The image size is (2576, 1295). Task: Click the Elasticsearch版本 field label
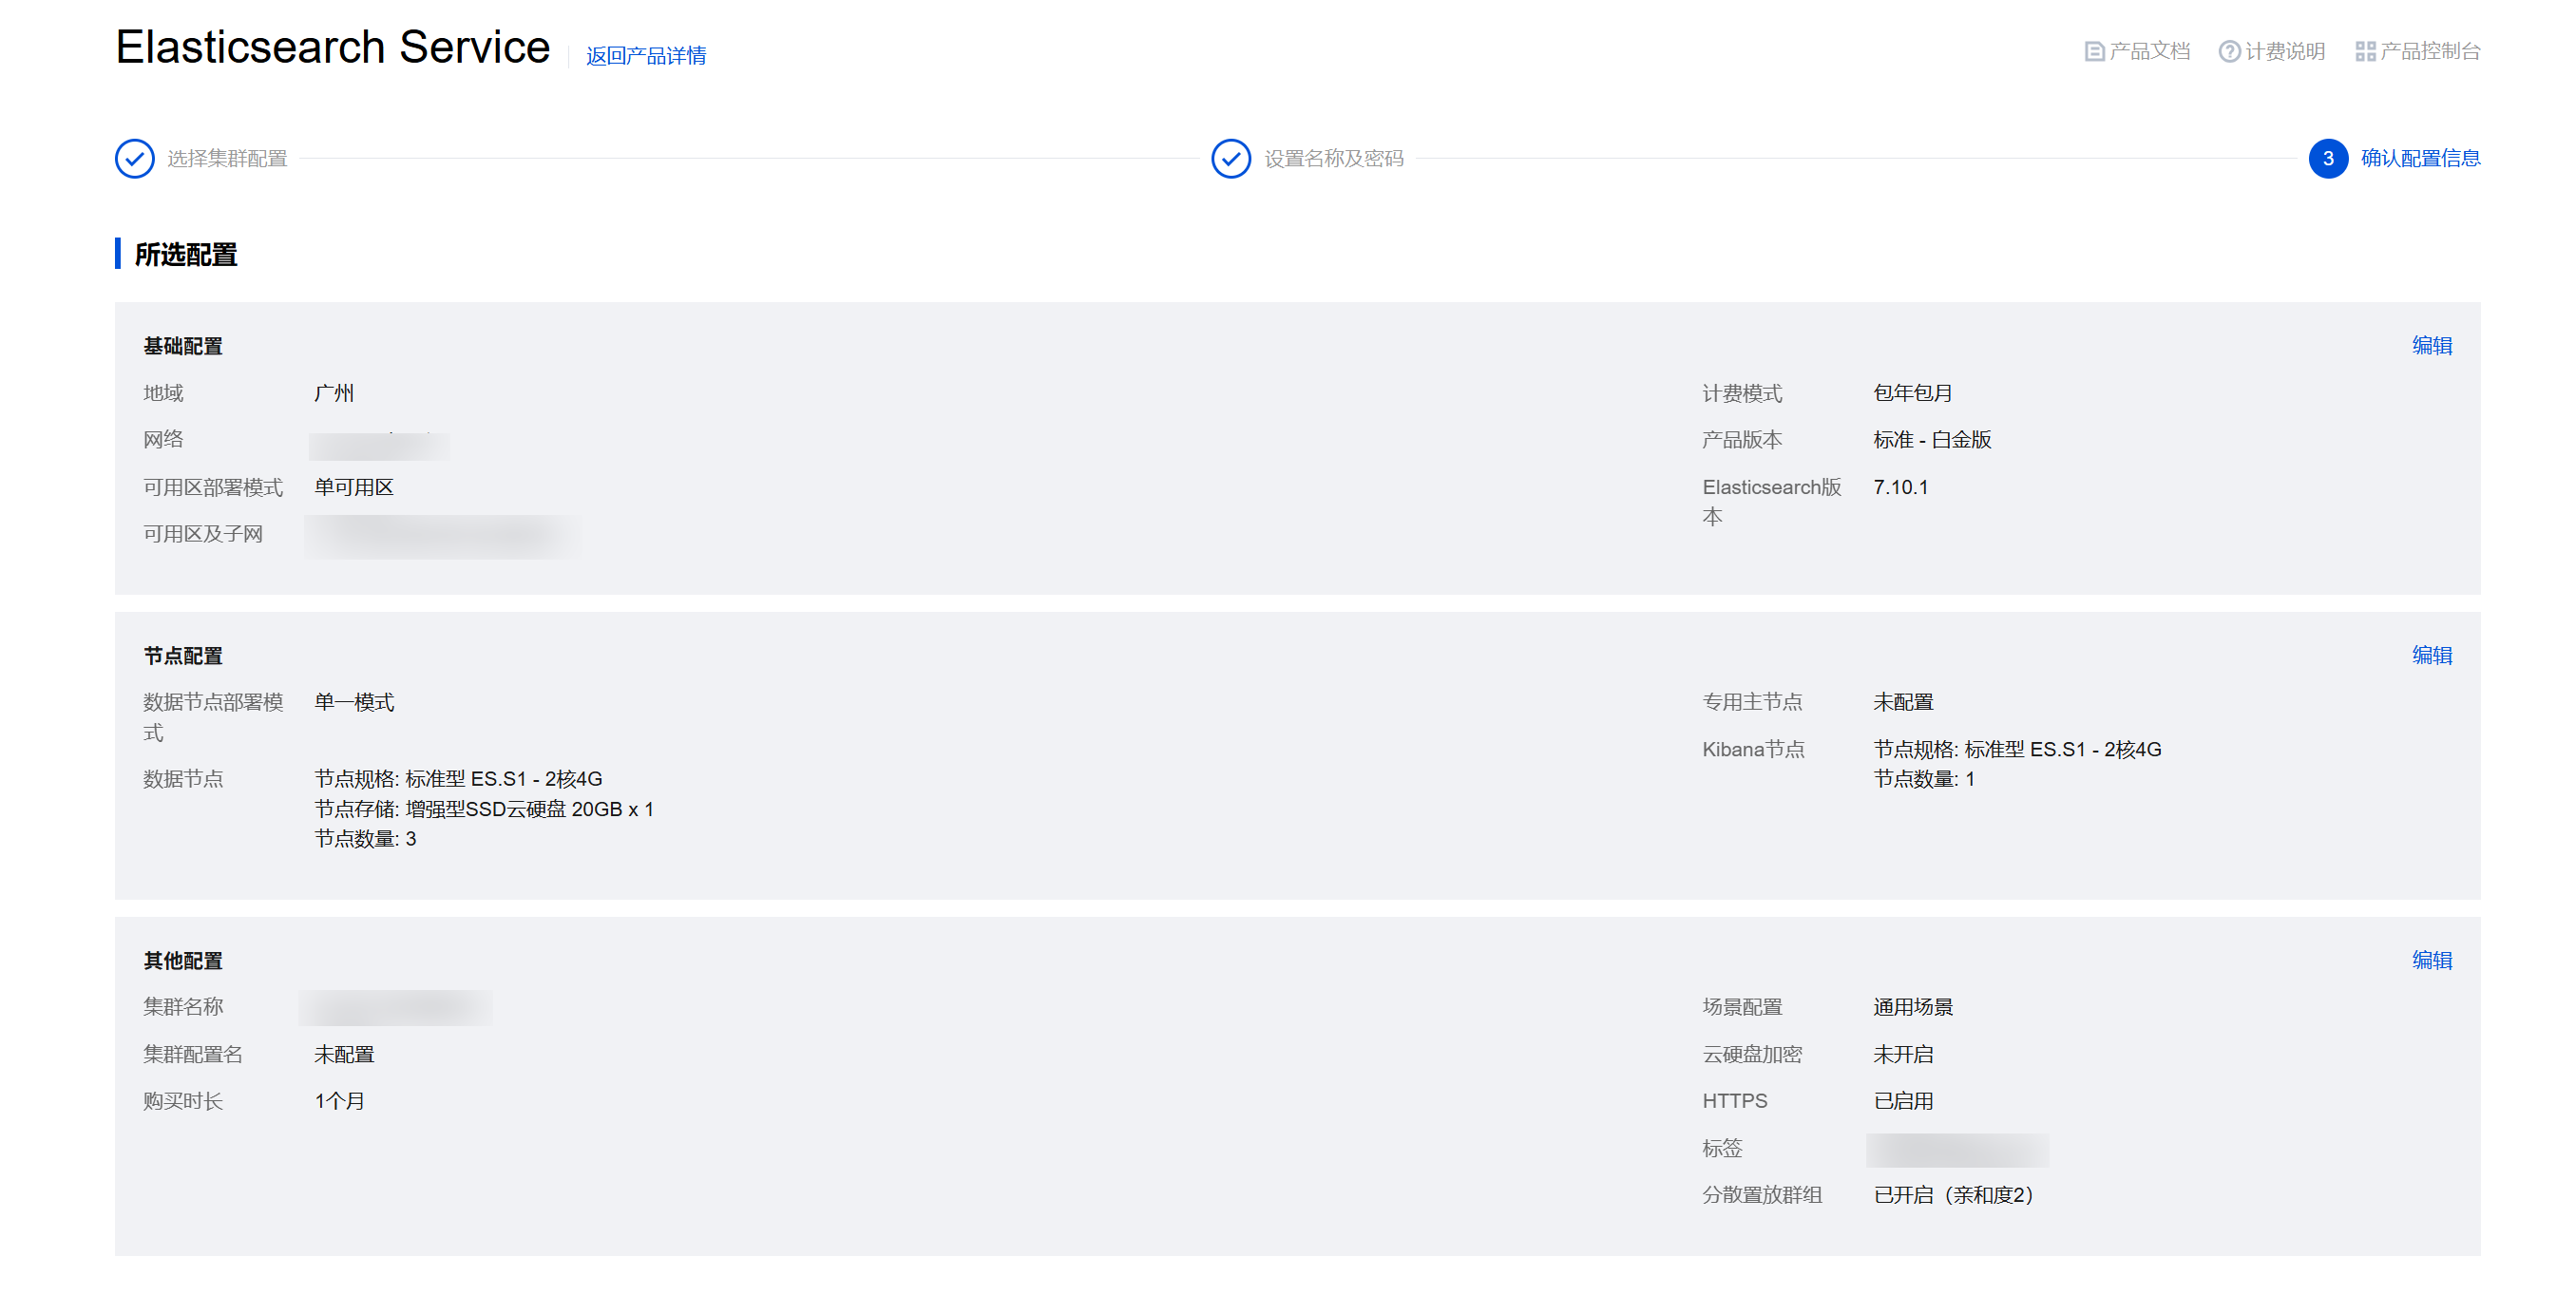[x=1772, y=502]
